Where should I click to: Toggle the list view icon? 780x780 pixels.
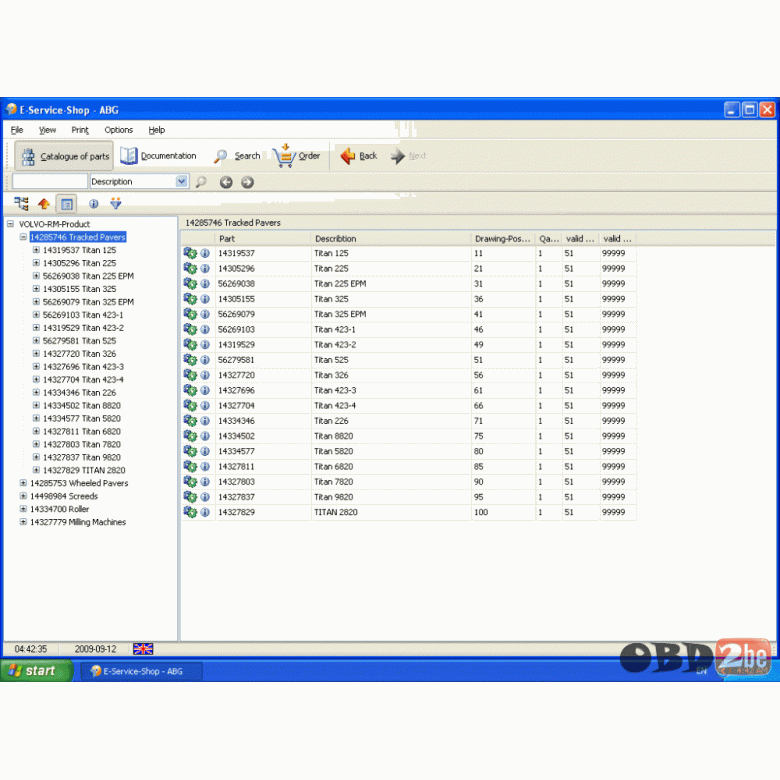click(x=67, y=203)
